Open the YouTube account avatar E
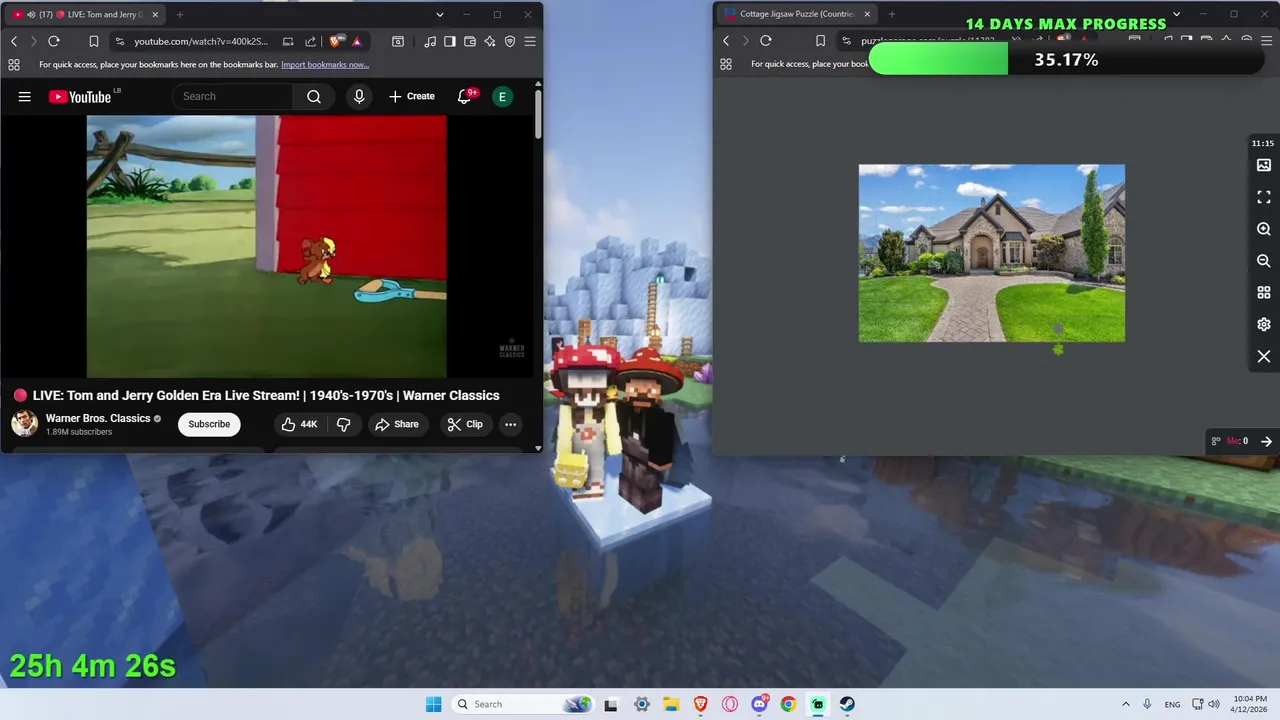This screenshot has height=720, width=1280. point(502,96)
